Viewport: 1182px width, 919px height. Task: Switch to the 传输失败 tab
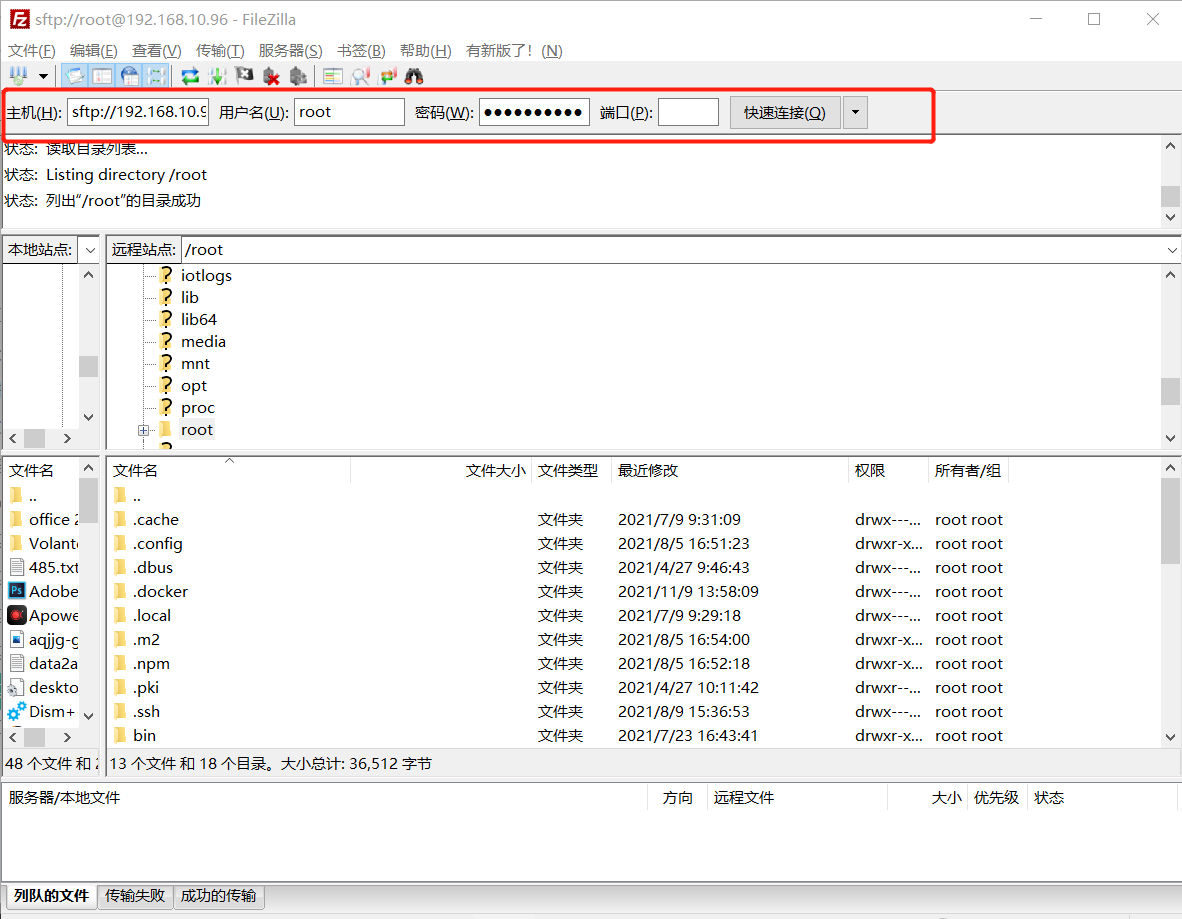click(135, 896)
